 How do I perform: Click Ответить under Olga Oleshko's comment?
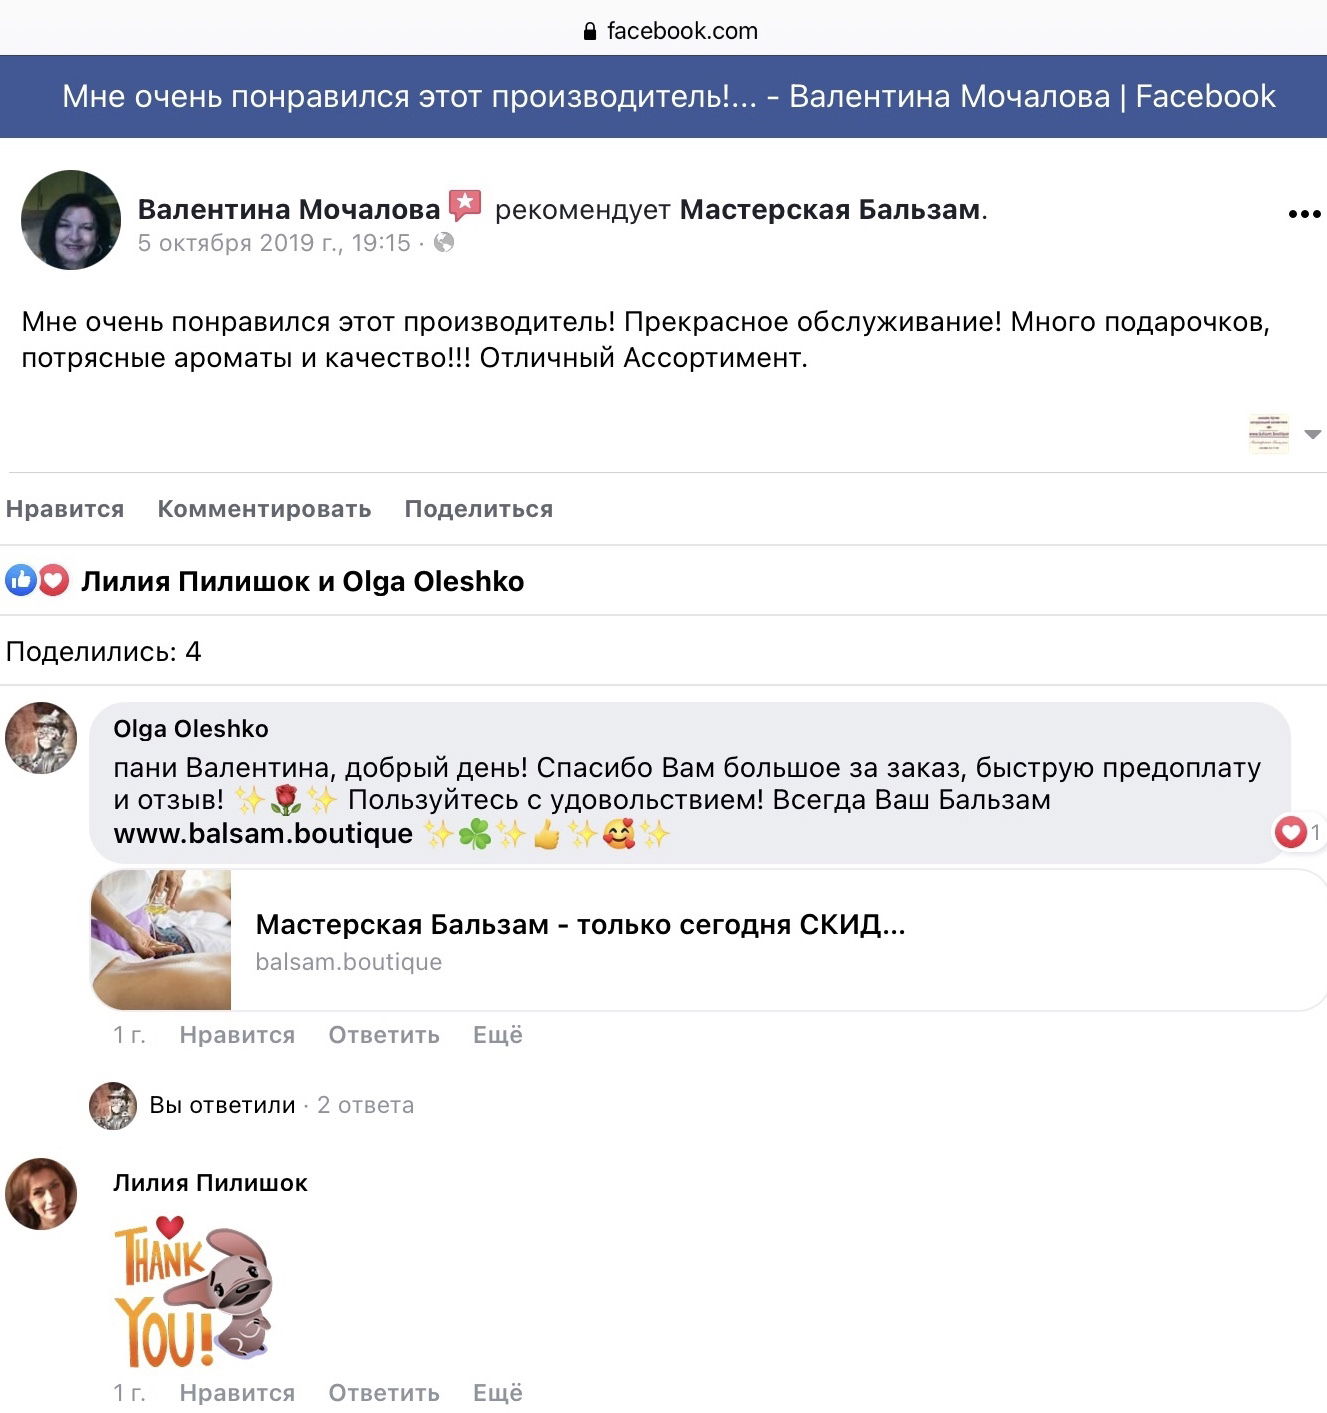[384, 1035]
